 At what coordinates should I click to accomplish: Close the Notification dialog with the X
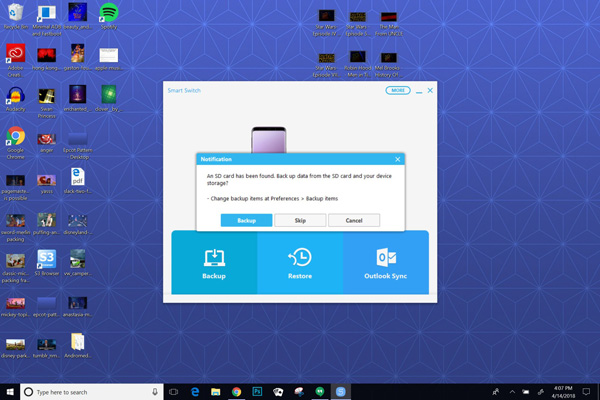[x=397, y=159]
